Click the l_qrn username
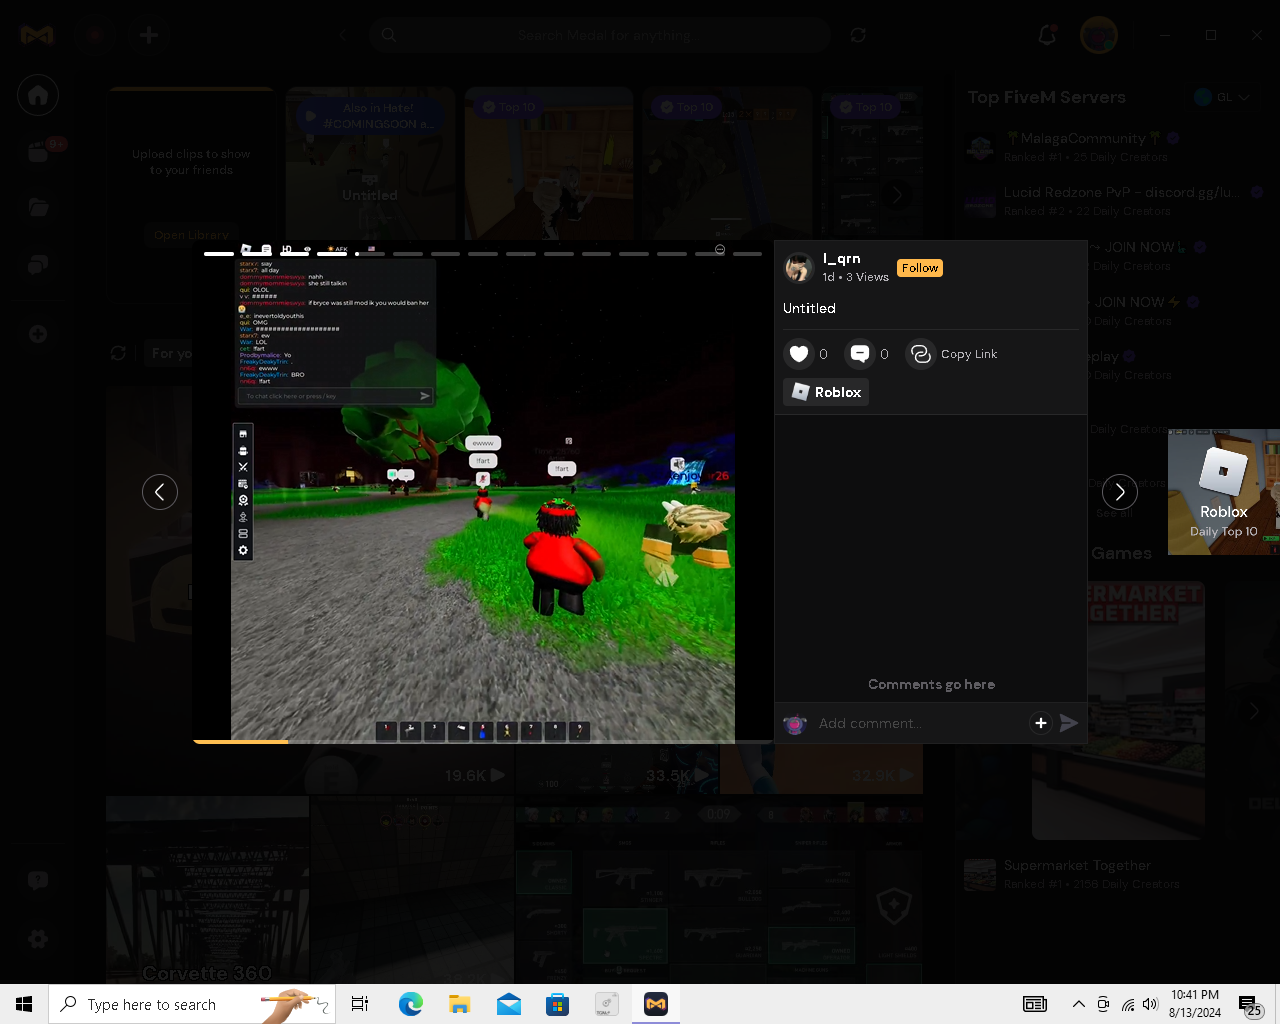This screenshot has height=1024, width=1280. click(x=841, y=259)
